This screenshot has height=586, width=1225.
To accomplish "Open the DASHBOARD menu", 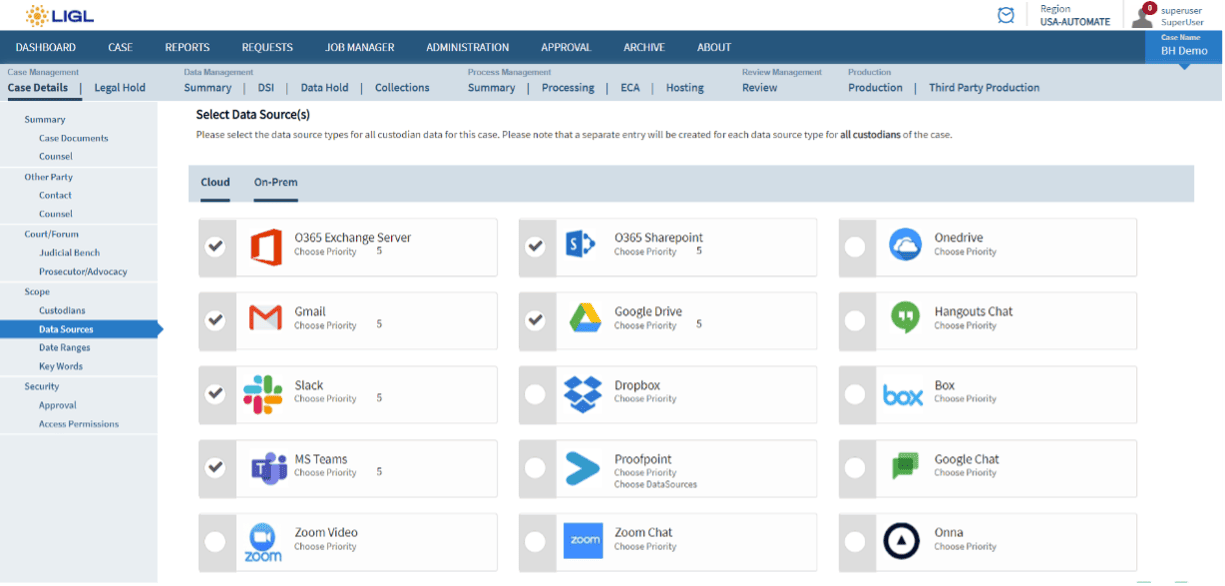I will pyautogui.click(x=46, y=47).
